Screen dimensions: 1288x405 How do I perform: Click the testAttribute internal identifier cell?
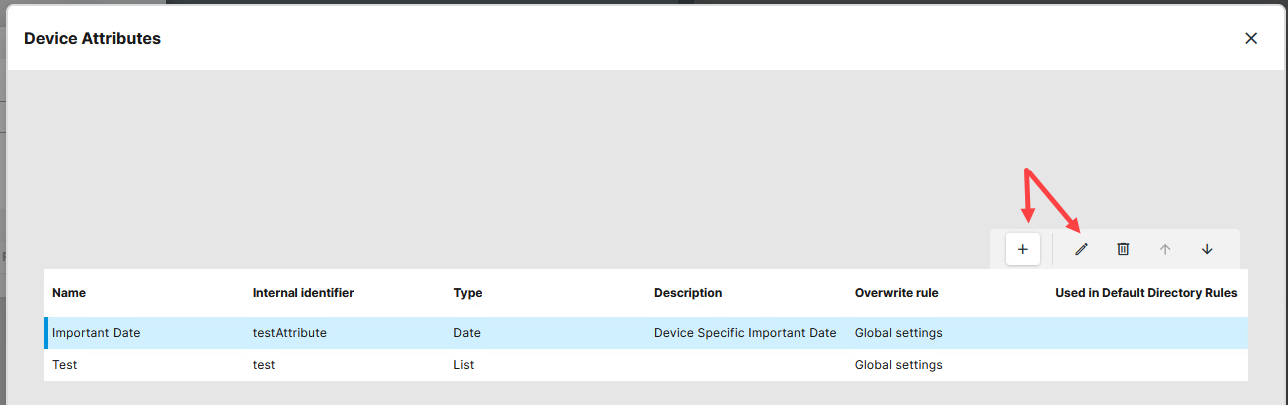[290, 333]
